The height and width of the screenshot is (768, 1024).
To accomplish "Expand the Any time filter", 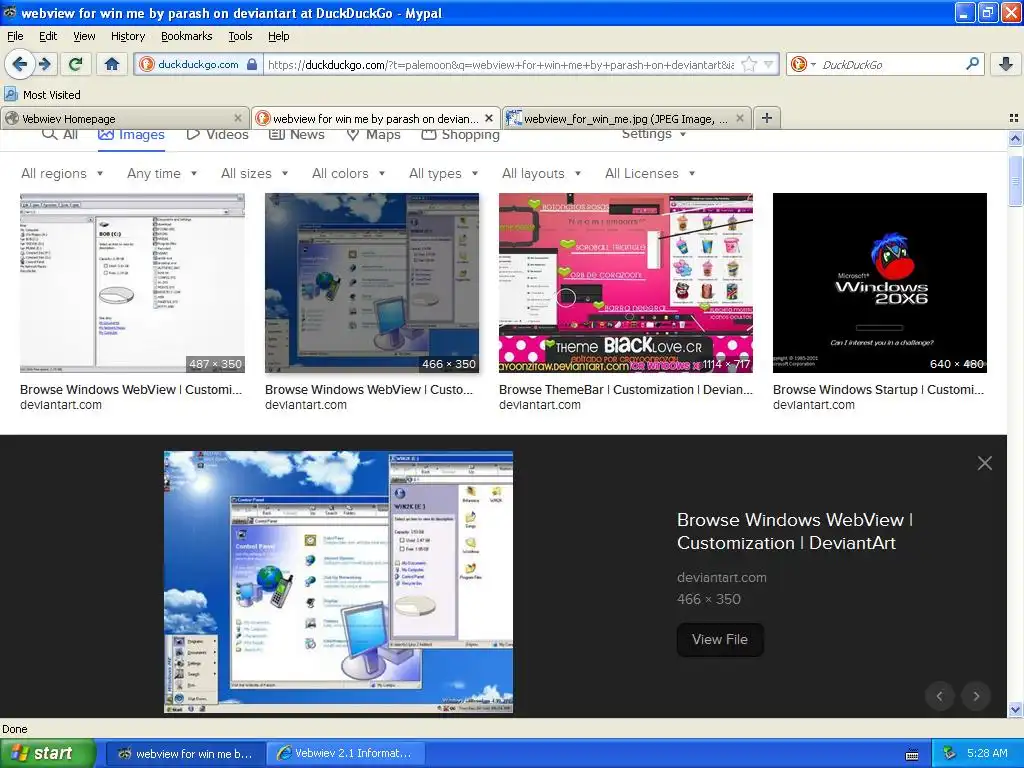I will (x=162, y=174).
